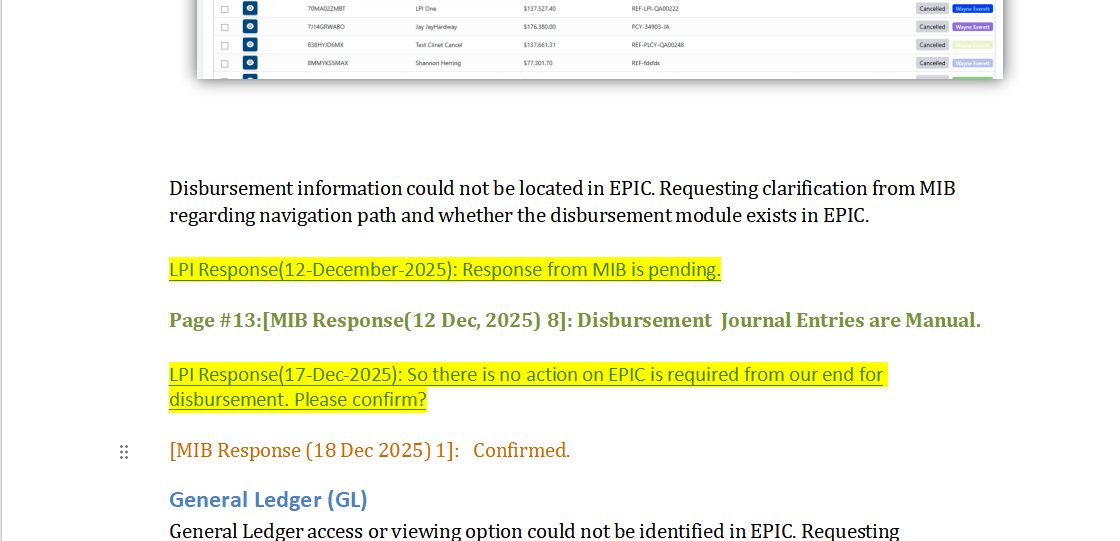Image resolution: width=1120 pixels, height=541 pixels.
Task: Tick the checkbox for row 70MA02ZMBT
Action: pyautogui.click(x=224, y=9)
